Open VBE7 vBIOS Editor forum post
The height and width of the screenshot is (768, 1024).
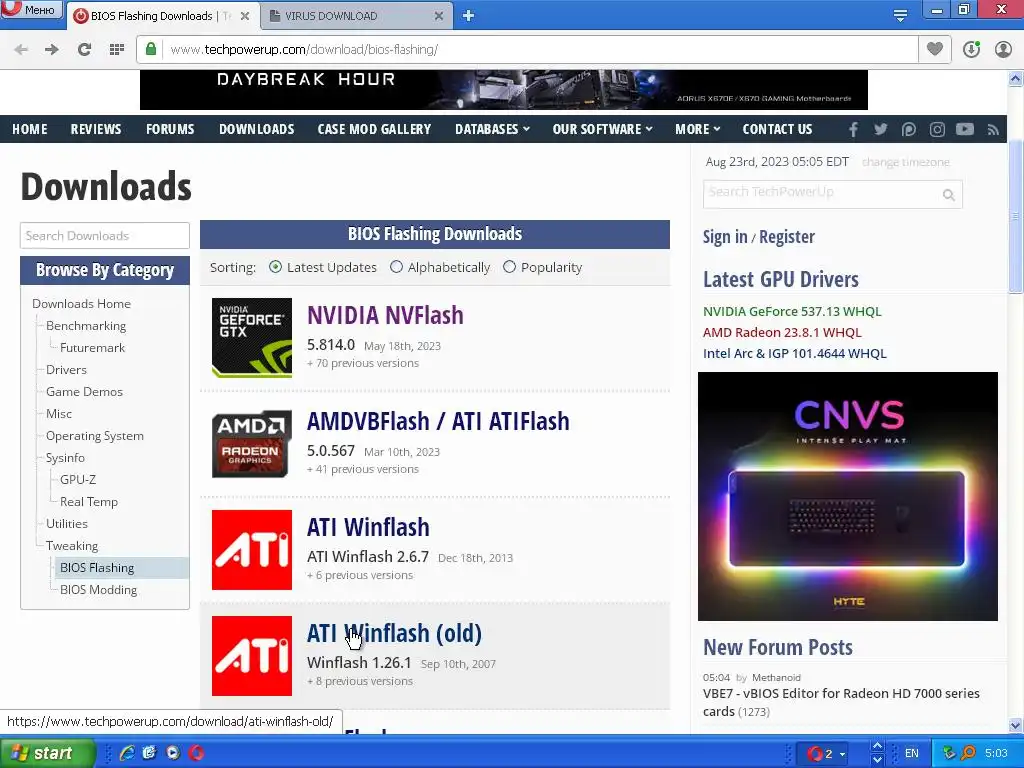click(x=841, y=702)
